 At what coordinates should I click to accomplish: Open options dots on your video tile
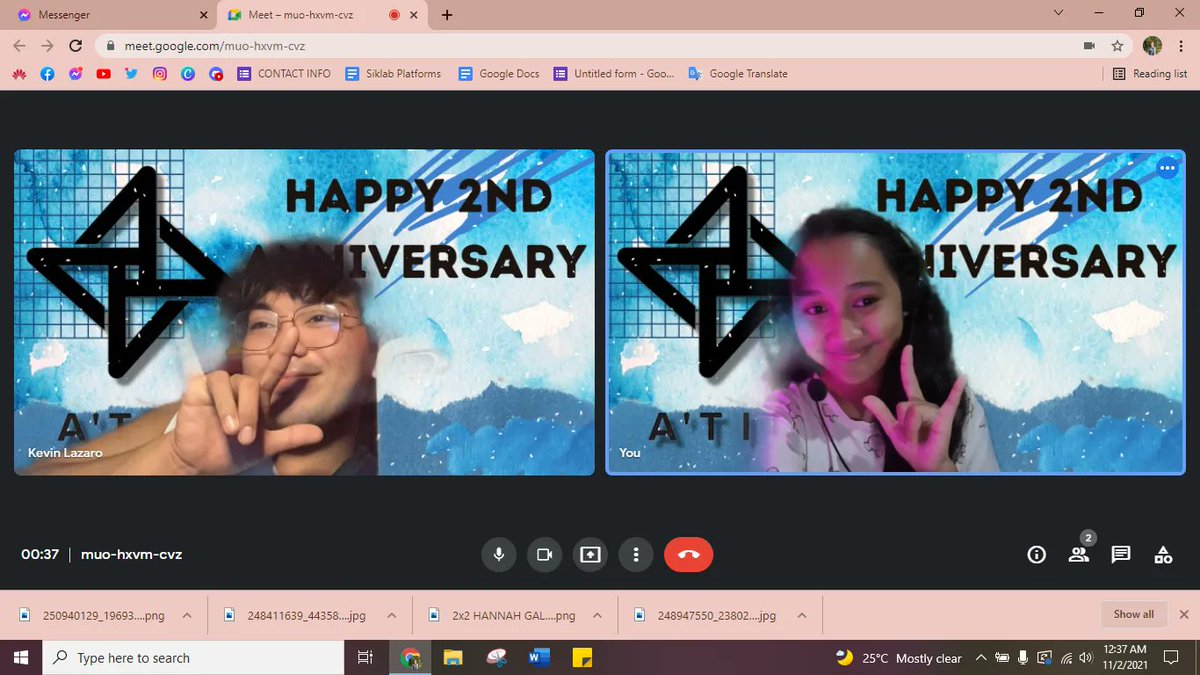(1167, 168)
